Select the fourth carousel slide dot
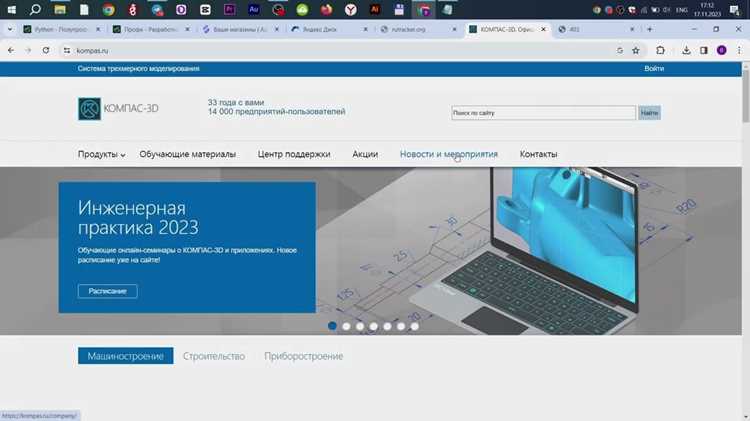750x421 pixels. (x=374, y=326)
